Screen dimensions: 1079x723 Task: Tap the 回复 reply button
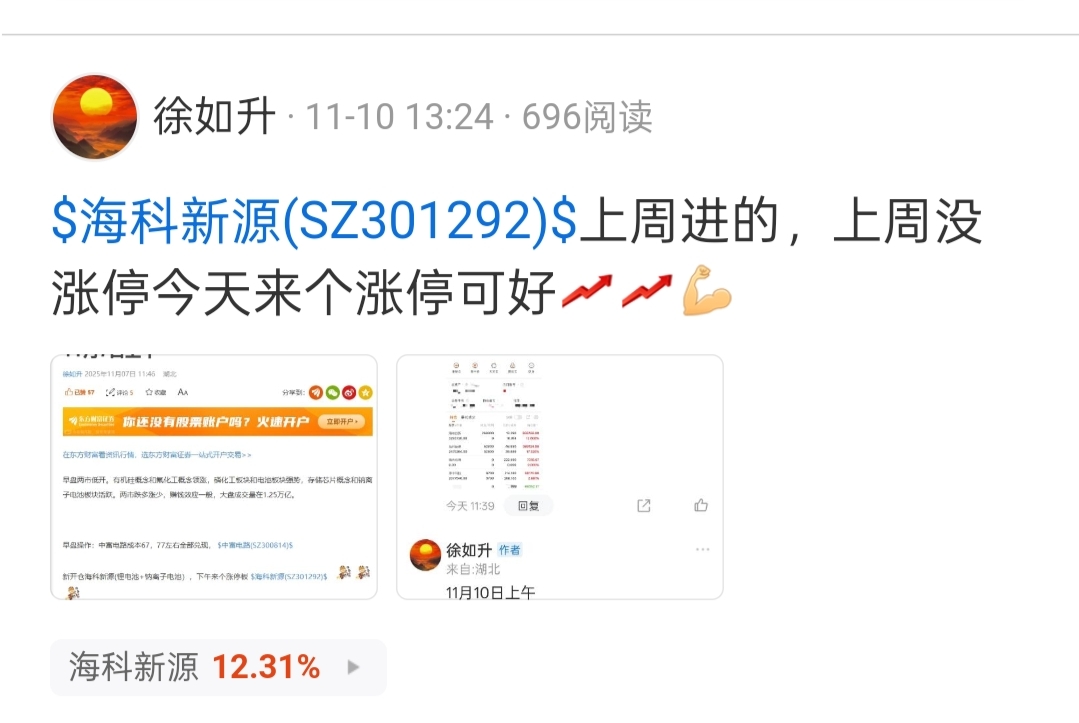point(528,506)
